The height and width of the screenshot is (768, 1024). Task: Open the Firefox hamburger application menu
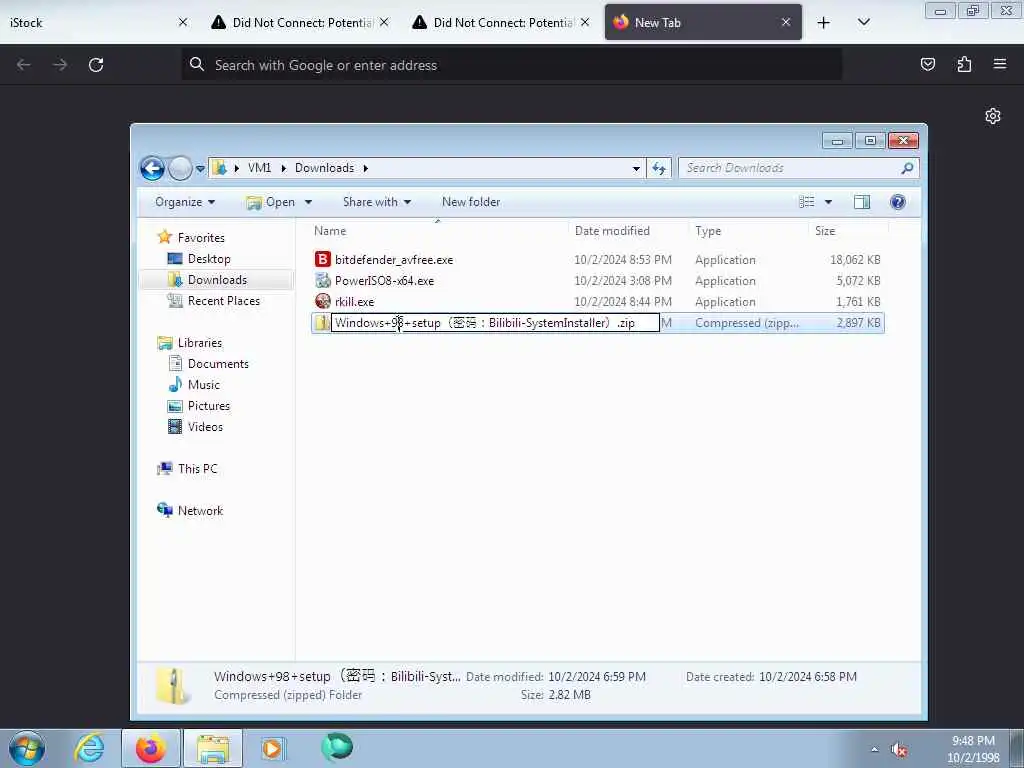tap(1000, 64)
